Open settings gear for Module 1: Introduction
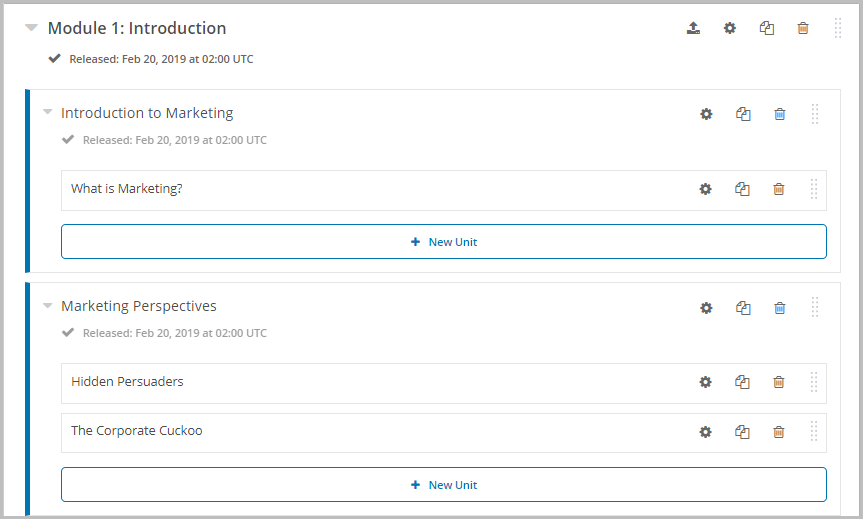 click(730, 28)
